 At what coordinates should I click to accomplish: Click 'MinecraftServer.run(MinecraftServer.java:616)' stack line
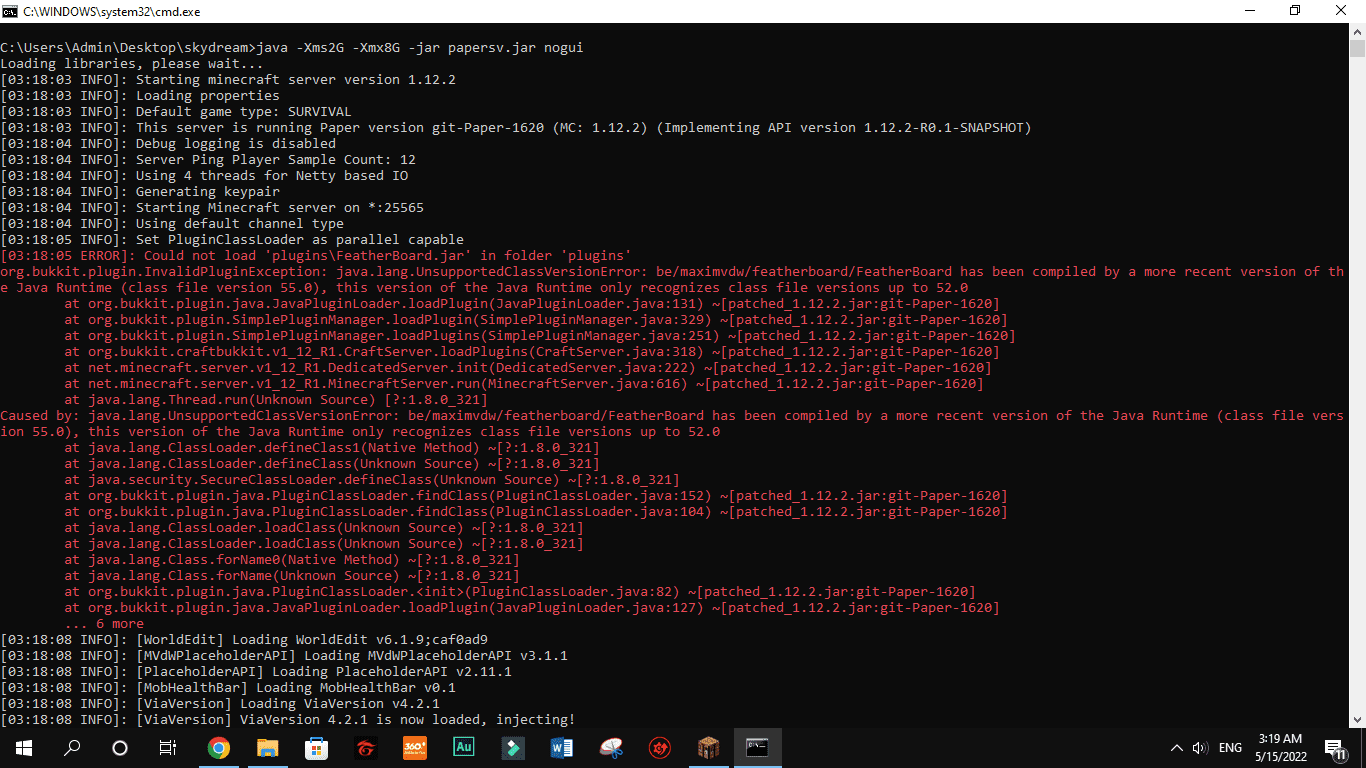(x=524, y=384)
